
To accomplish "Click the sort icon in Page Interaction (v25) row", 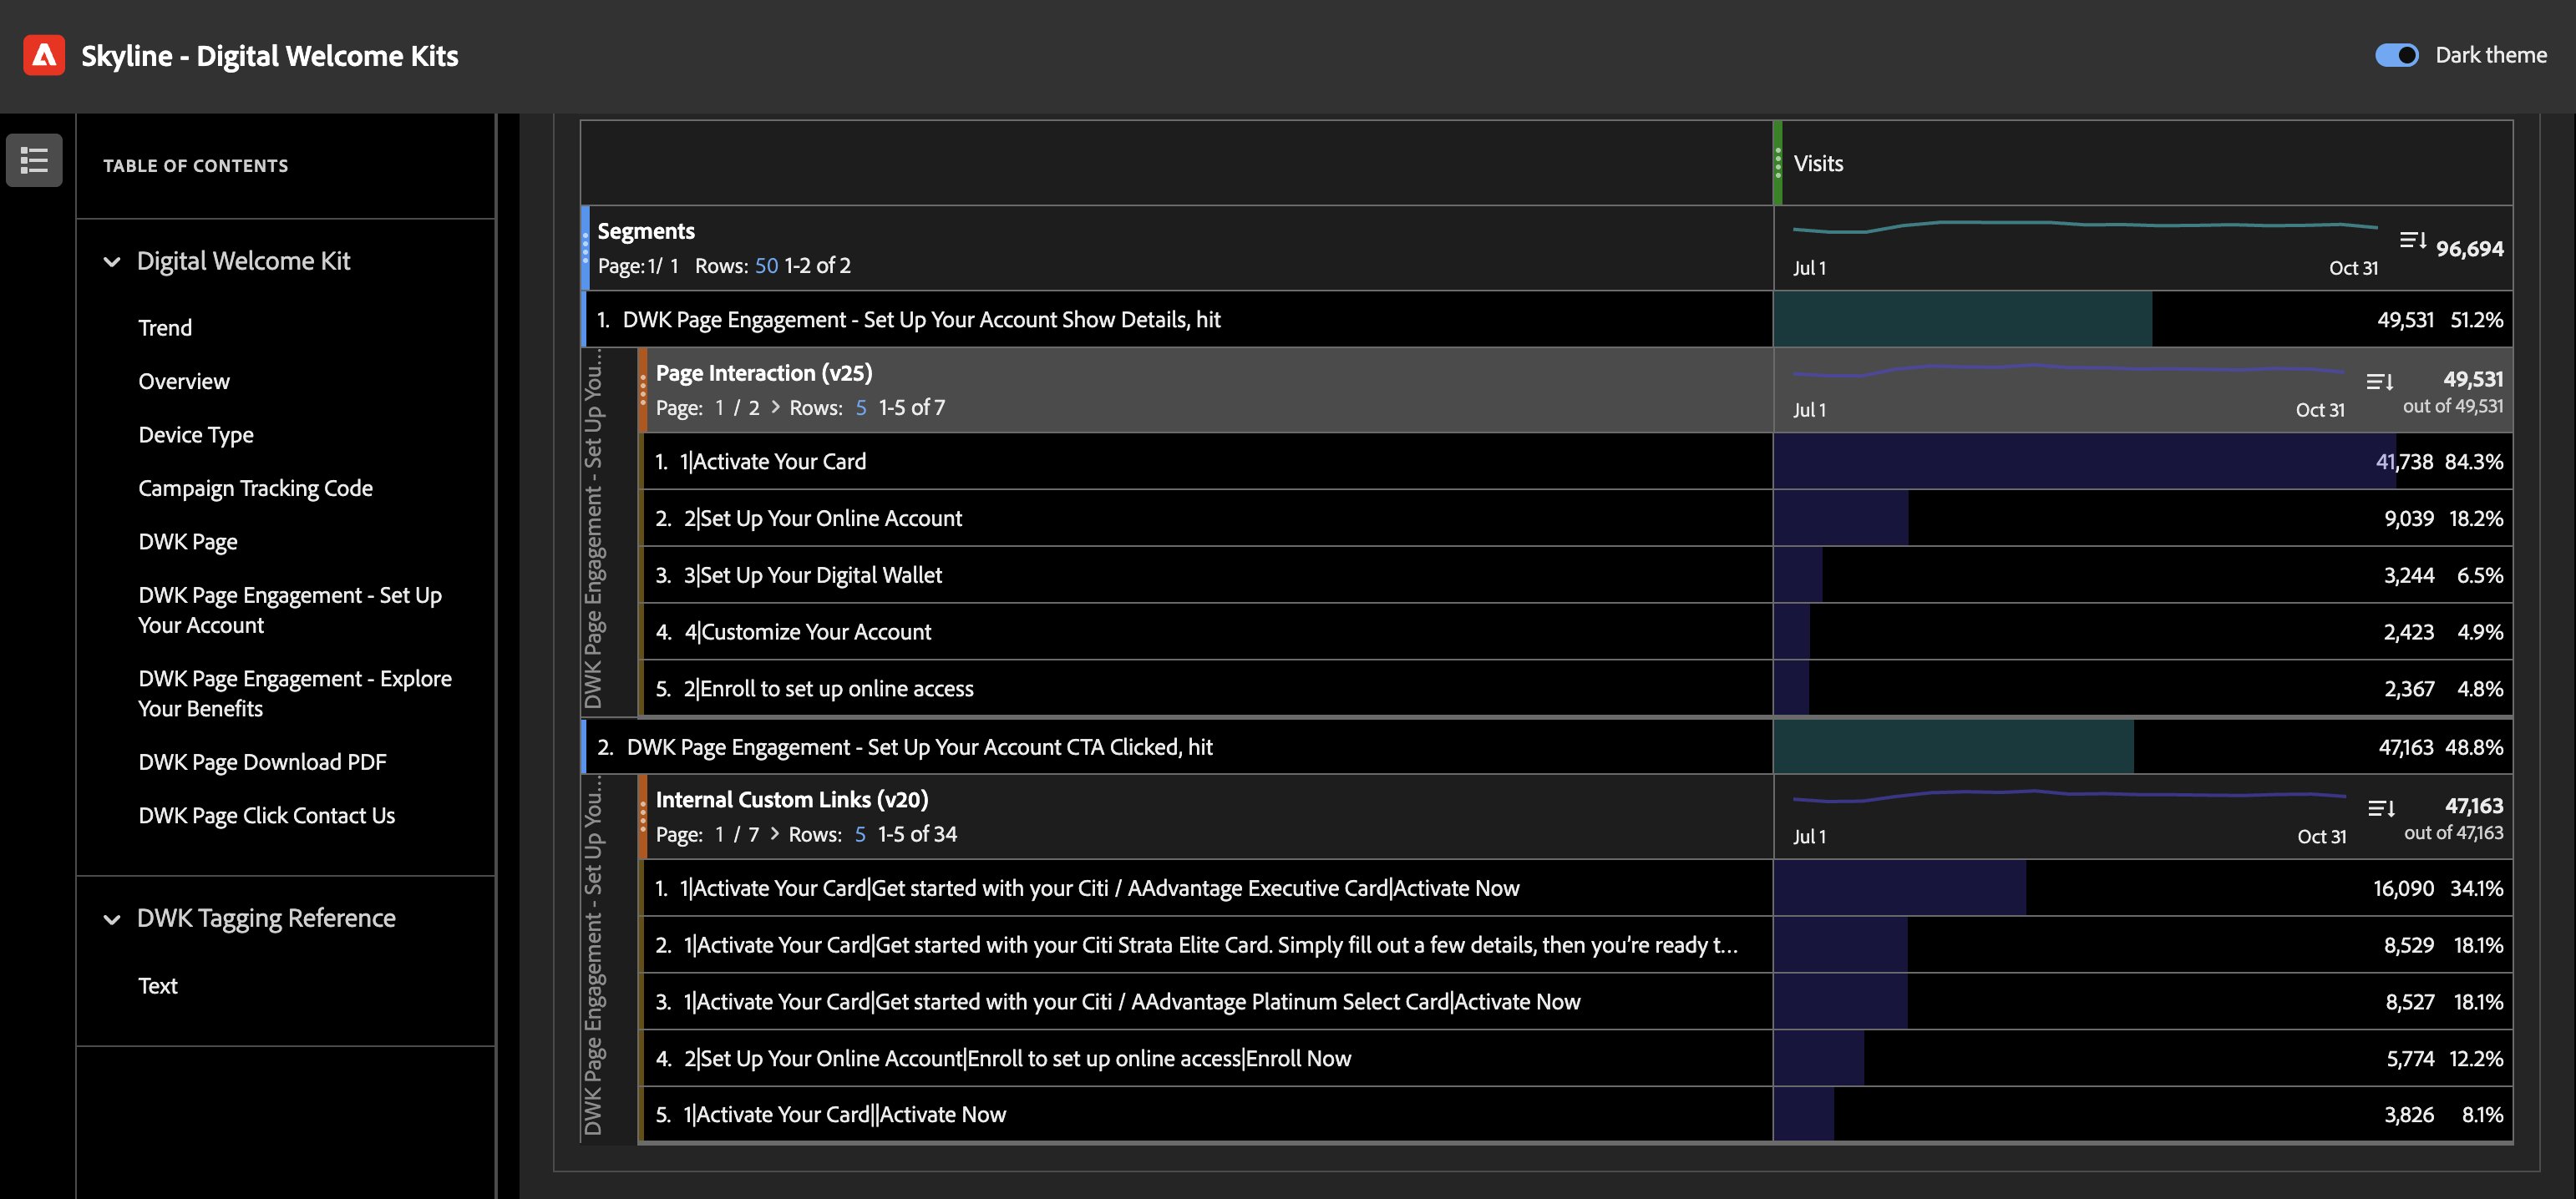I will (2380, 382).
